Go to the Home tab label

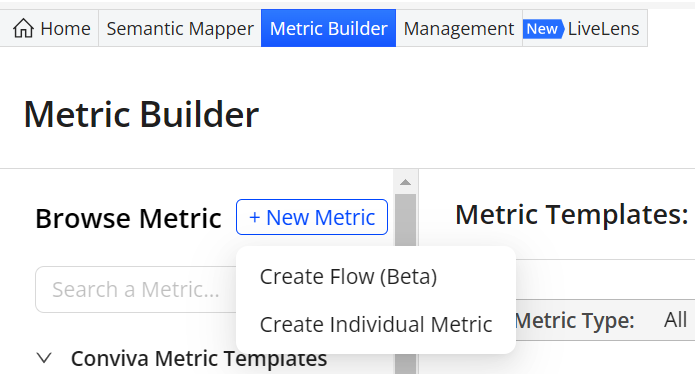click(65, 29)
